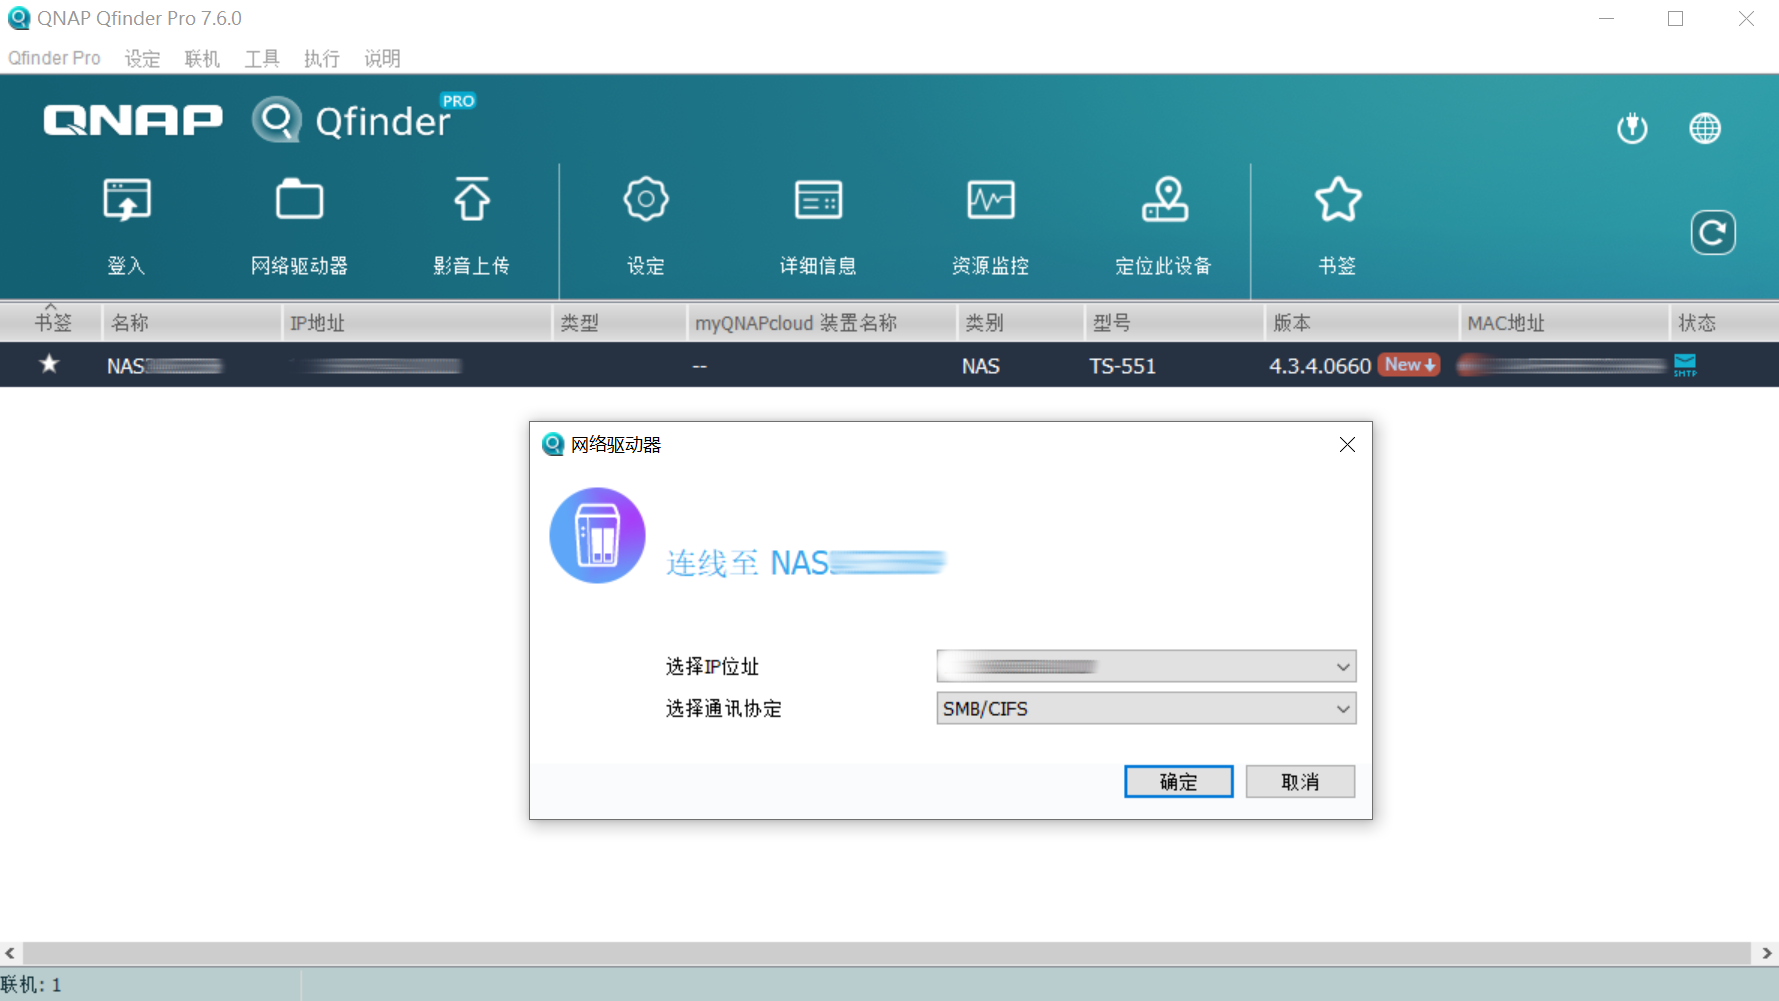Open the 说明 help menu
The width and height of the screenshot is (1779, 1001).
(x=382, y=58)
